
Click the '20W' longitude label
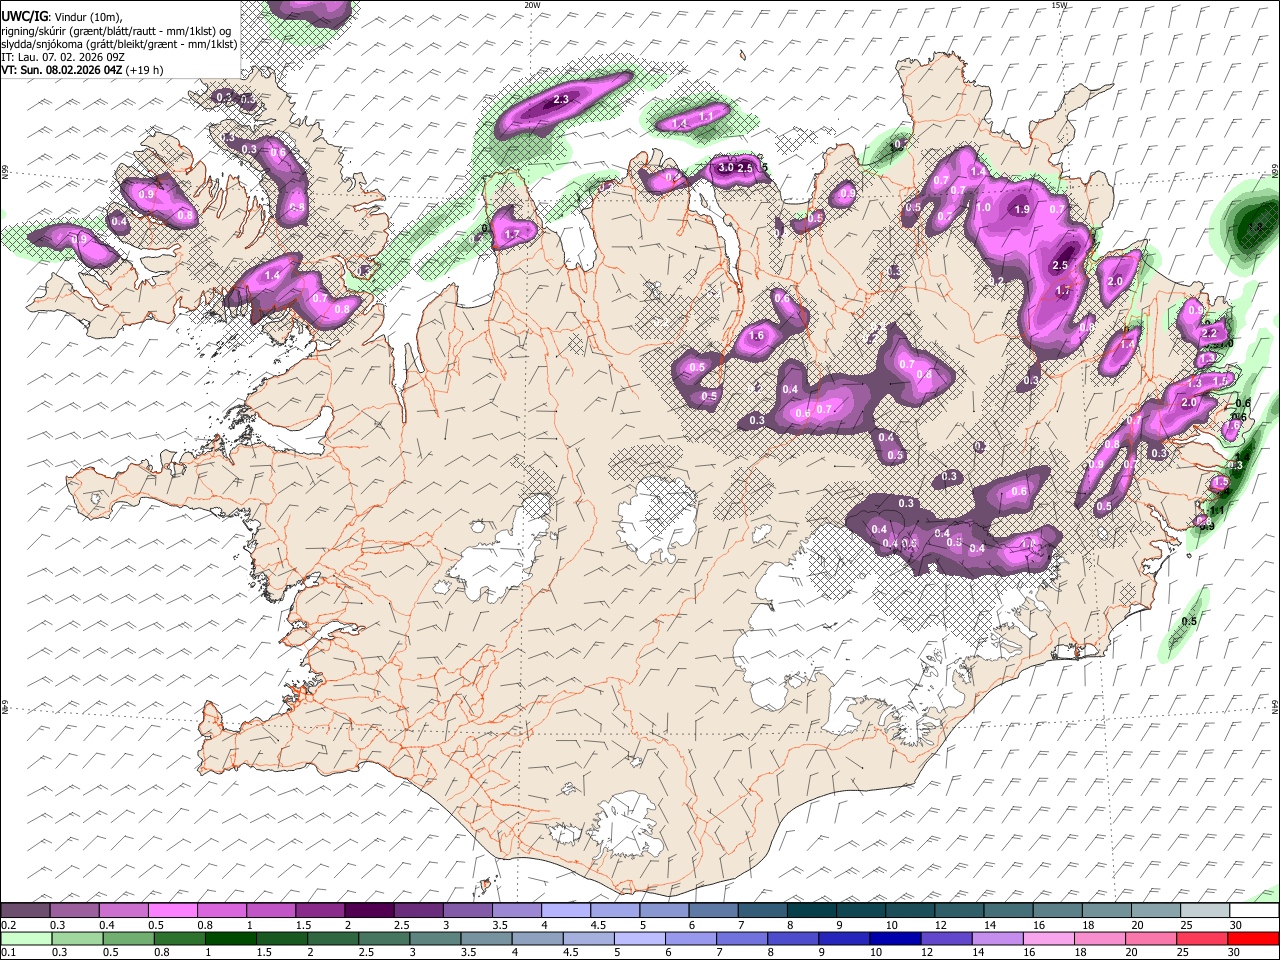(532, 5)
